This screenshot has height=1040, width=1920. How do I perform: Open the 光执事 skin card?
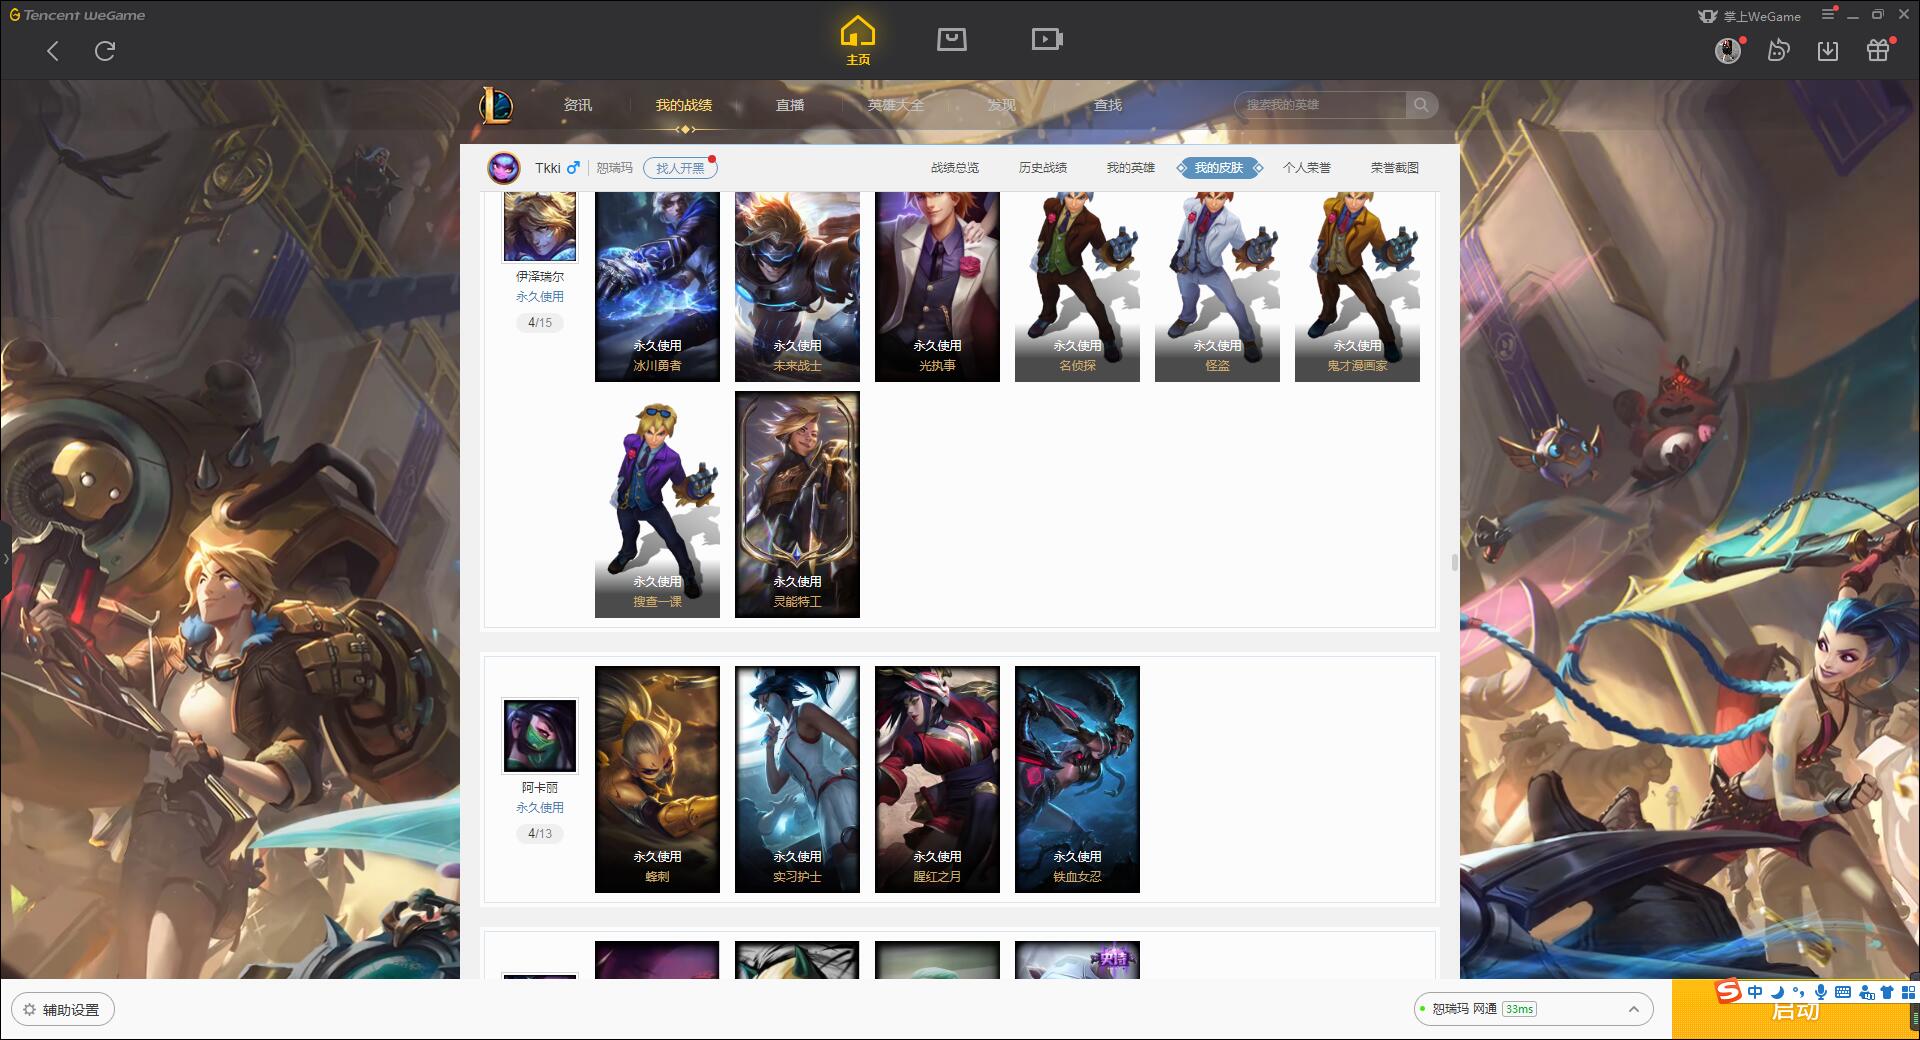coord(937,286)
